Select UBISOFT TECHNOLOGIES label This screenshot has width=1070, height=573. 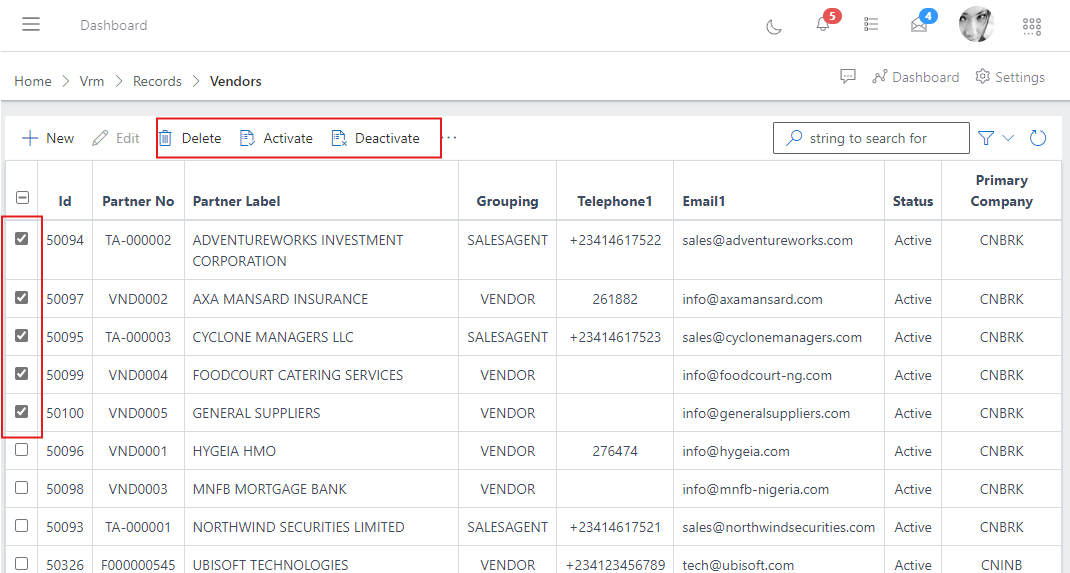[x=270, y=565]
